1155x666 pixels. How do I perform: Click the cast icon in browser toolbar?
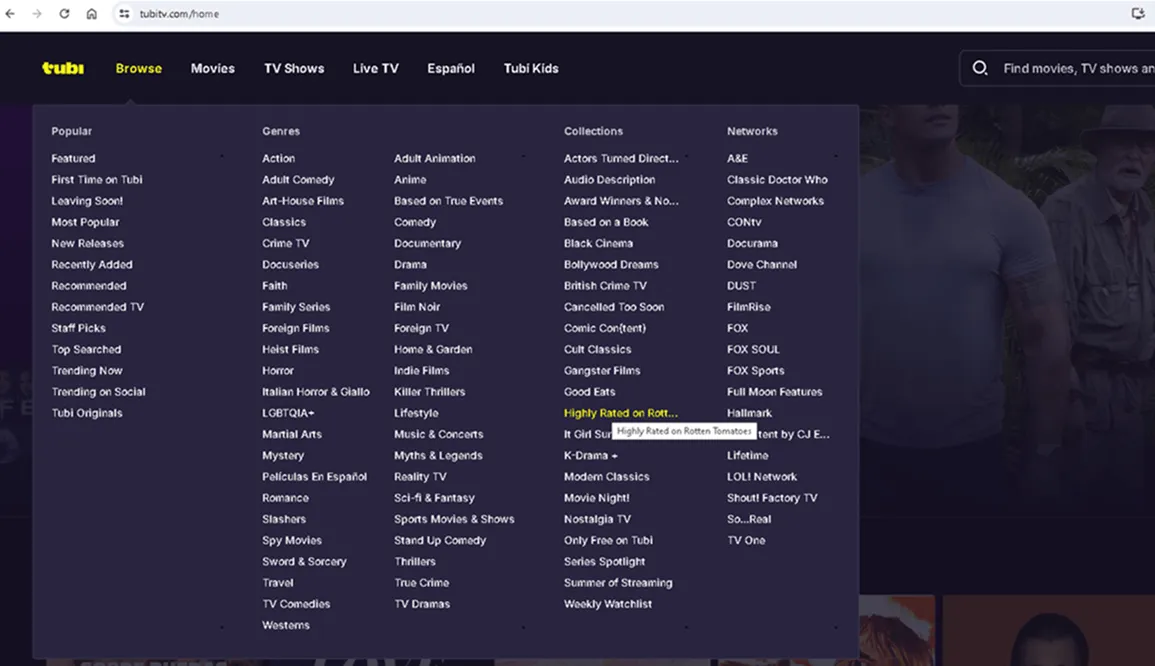tap(1137, 14)
